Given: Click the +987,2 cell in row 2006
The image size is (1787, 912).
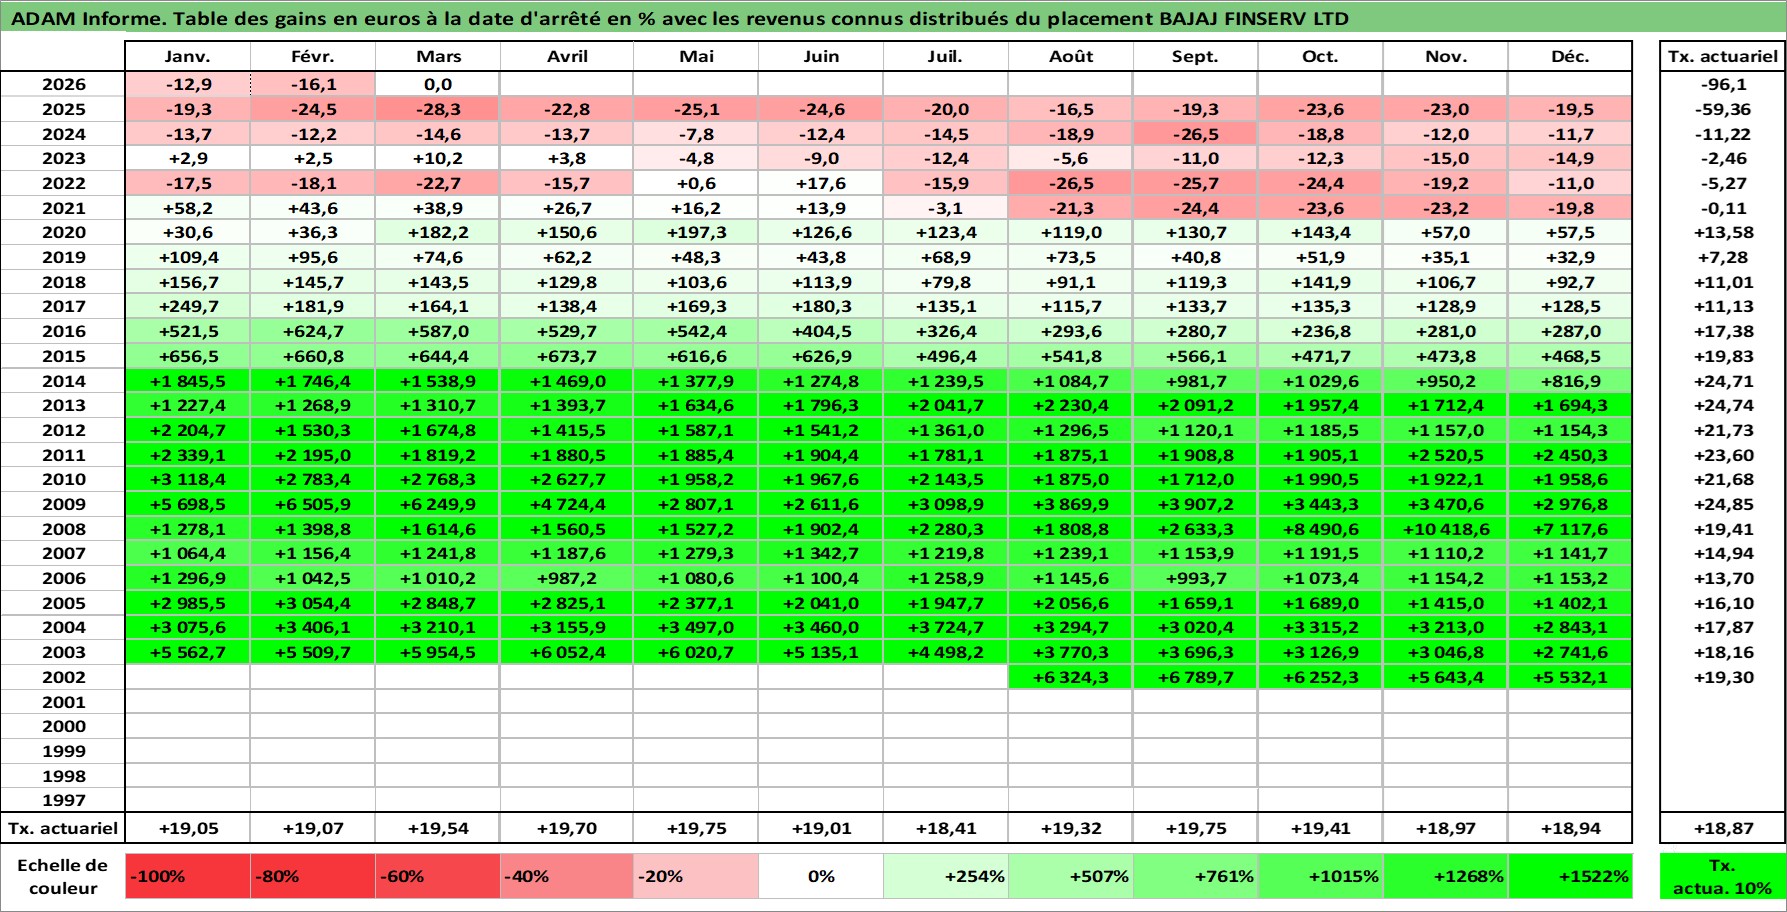Looking at the screenshot, I should (567, 578).
